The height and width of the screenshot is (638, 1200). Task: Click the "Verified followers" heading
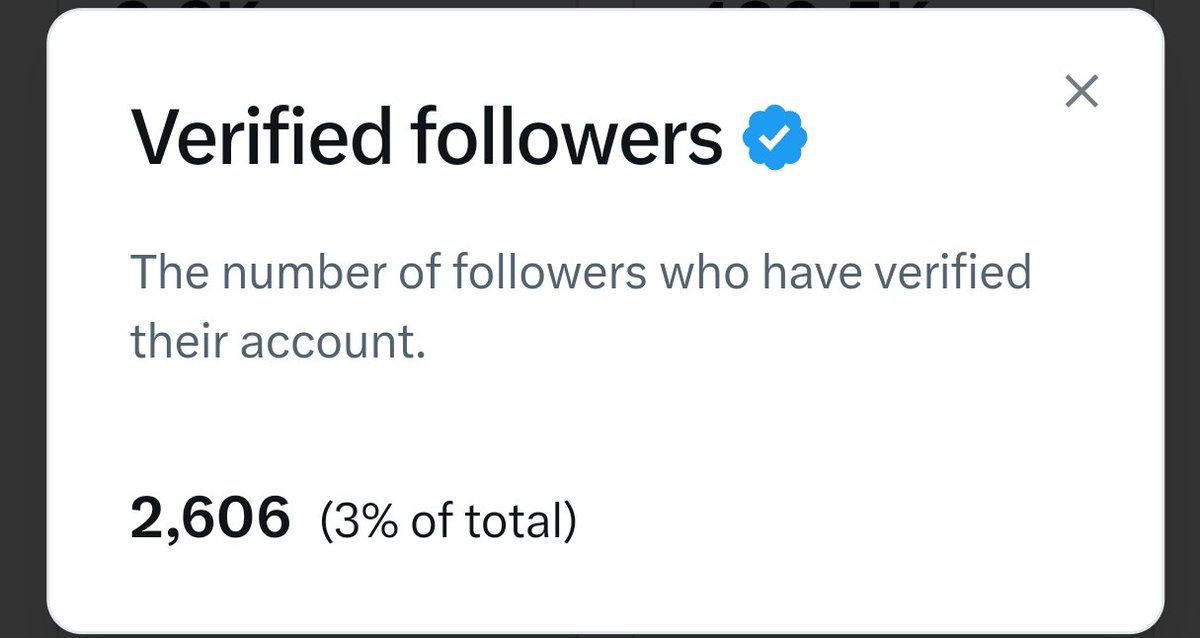tap(426, 138)
